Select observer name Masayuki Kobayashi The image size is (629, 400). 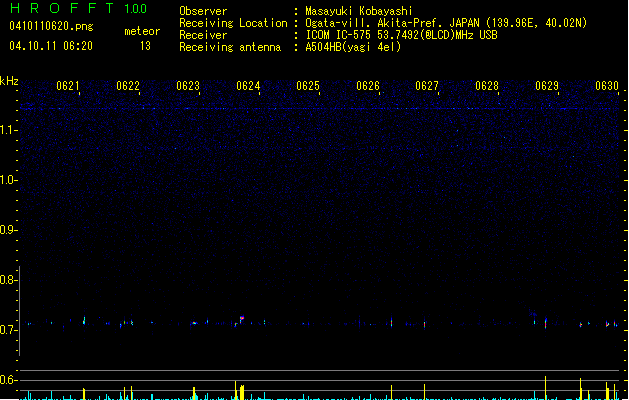[x=359, y=11]
